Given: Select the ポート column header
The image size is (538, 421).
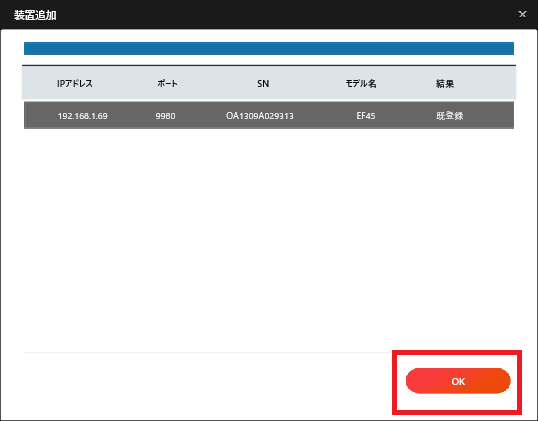Looking at the screenshot, I should (x=167, y=83).
